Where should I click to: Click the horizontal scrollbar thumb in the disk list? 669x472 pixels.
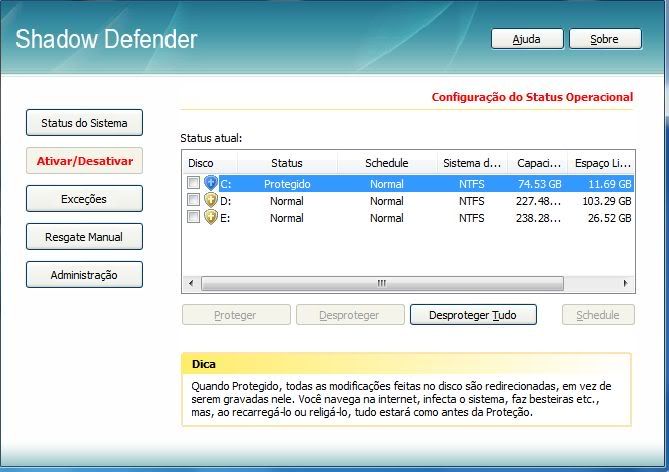tap(382, 283)
